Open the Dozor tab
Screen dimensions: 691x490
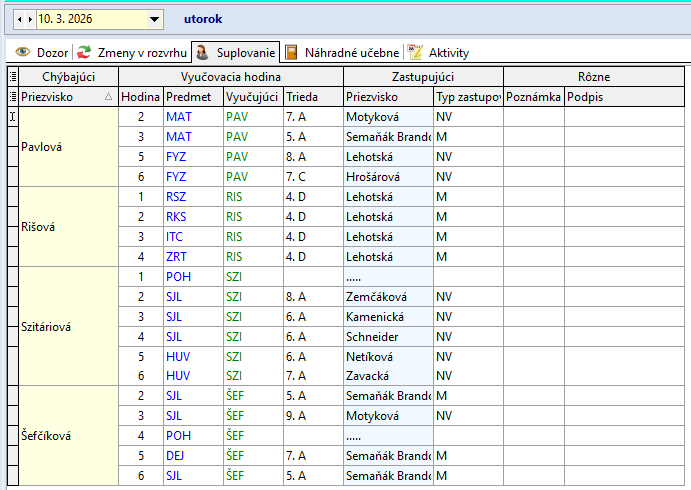(x=44, y=52)
